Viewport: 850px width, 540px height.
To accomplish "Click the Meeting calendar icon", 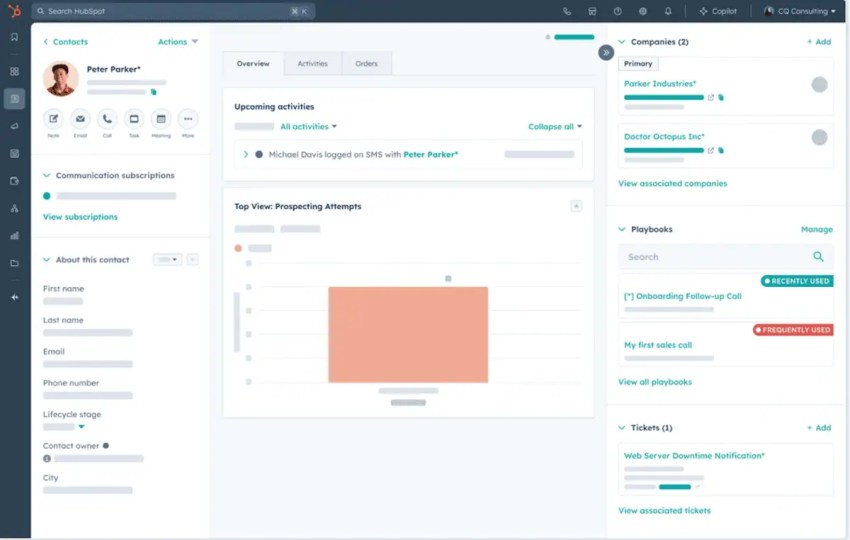I will (x=161, y=119).
